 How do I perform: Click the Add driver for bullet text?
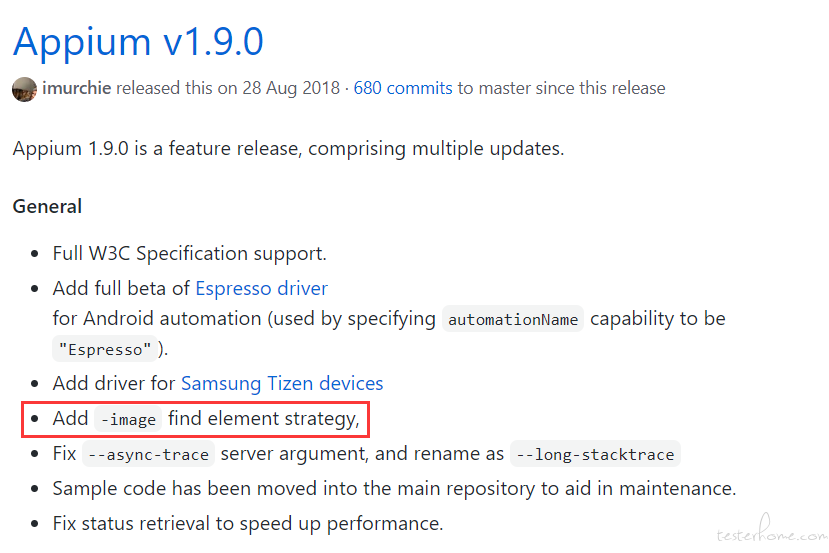click(x=114, y=383)
